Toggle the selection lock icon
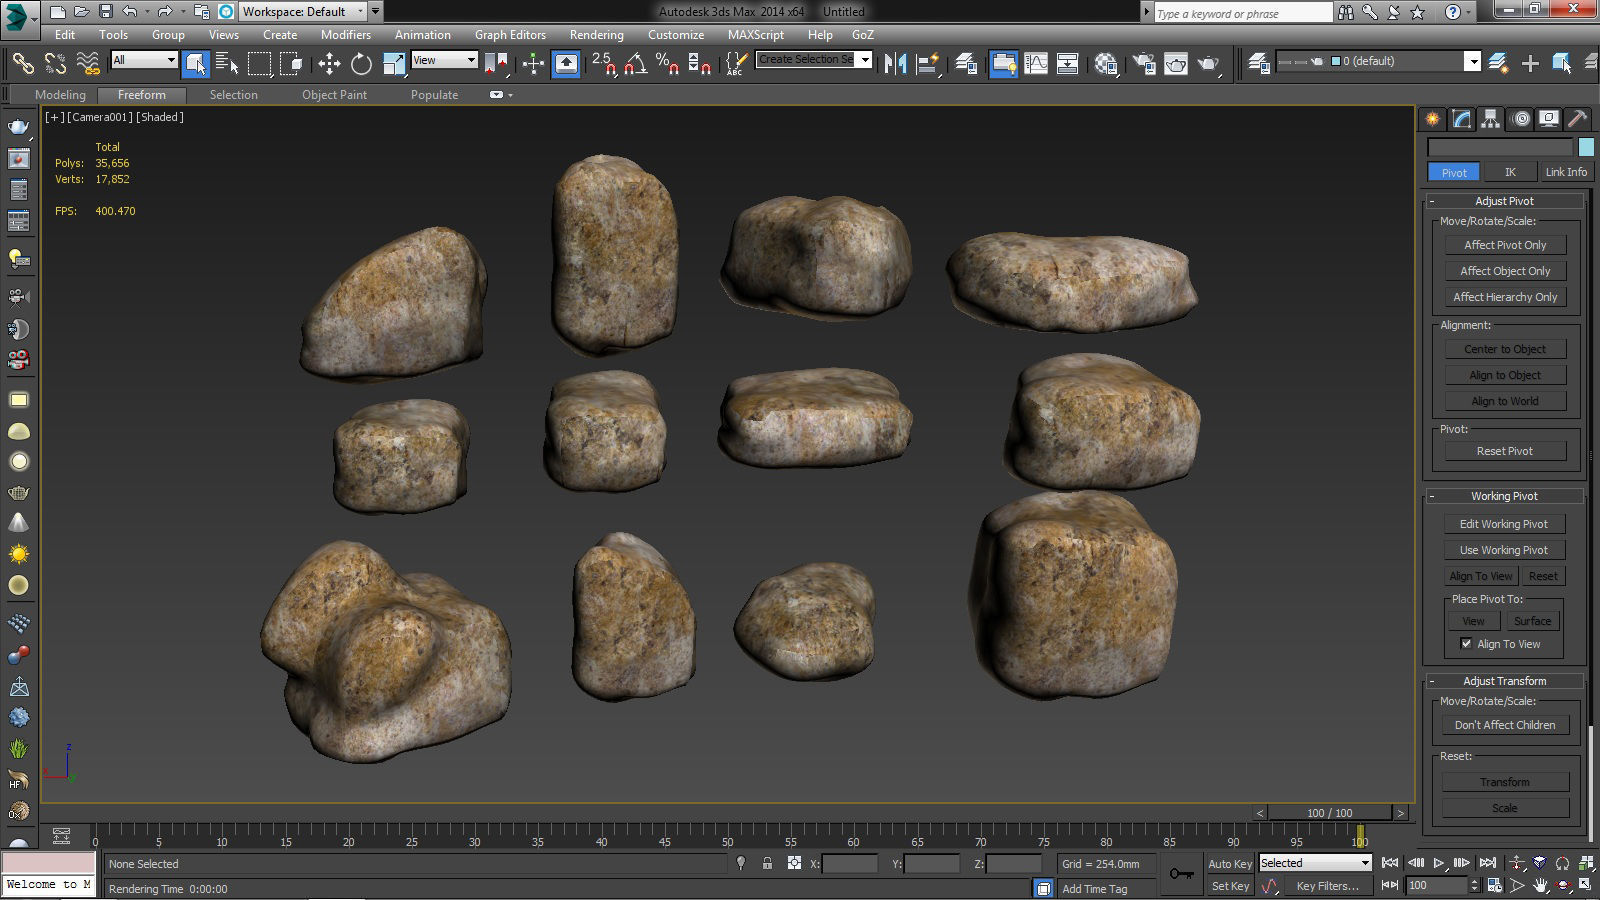1604x900 pixels. click(767, 863)
